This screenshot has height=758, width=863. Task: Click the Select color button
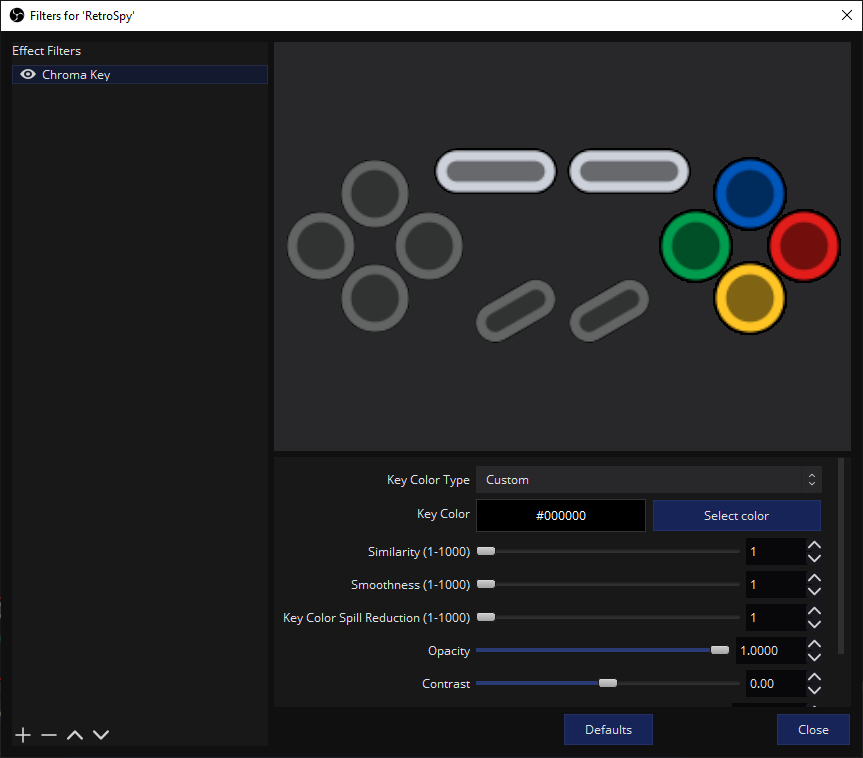(736, 515)
